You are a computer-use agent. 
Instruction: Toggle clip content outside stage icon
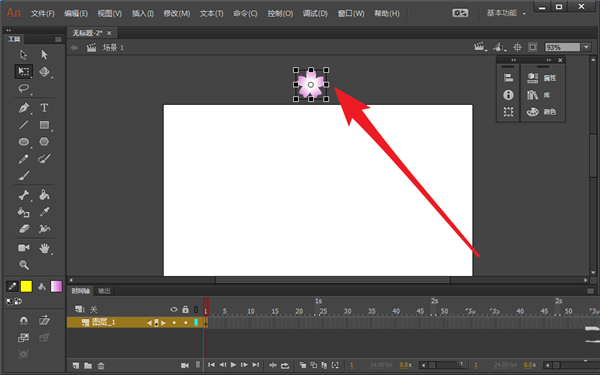(x=533, y=47)
